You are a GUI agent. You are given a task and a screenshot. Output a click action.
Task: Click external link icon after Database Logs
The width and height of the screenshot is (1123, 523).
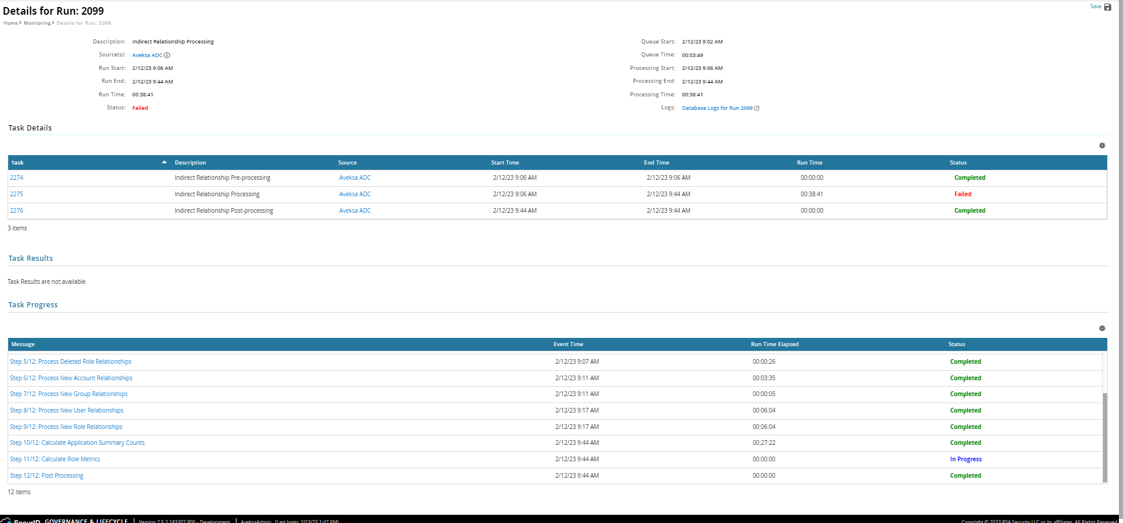757,108
